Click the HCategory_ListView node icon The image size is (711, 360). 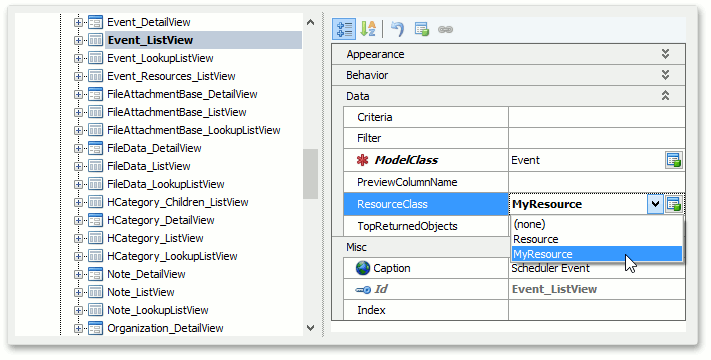point(95,238)
